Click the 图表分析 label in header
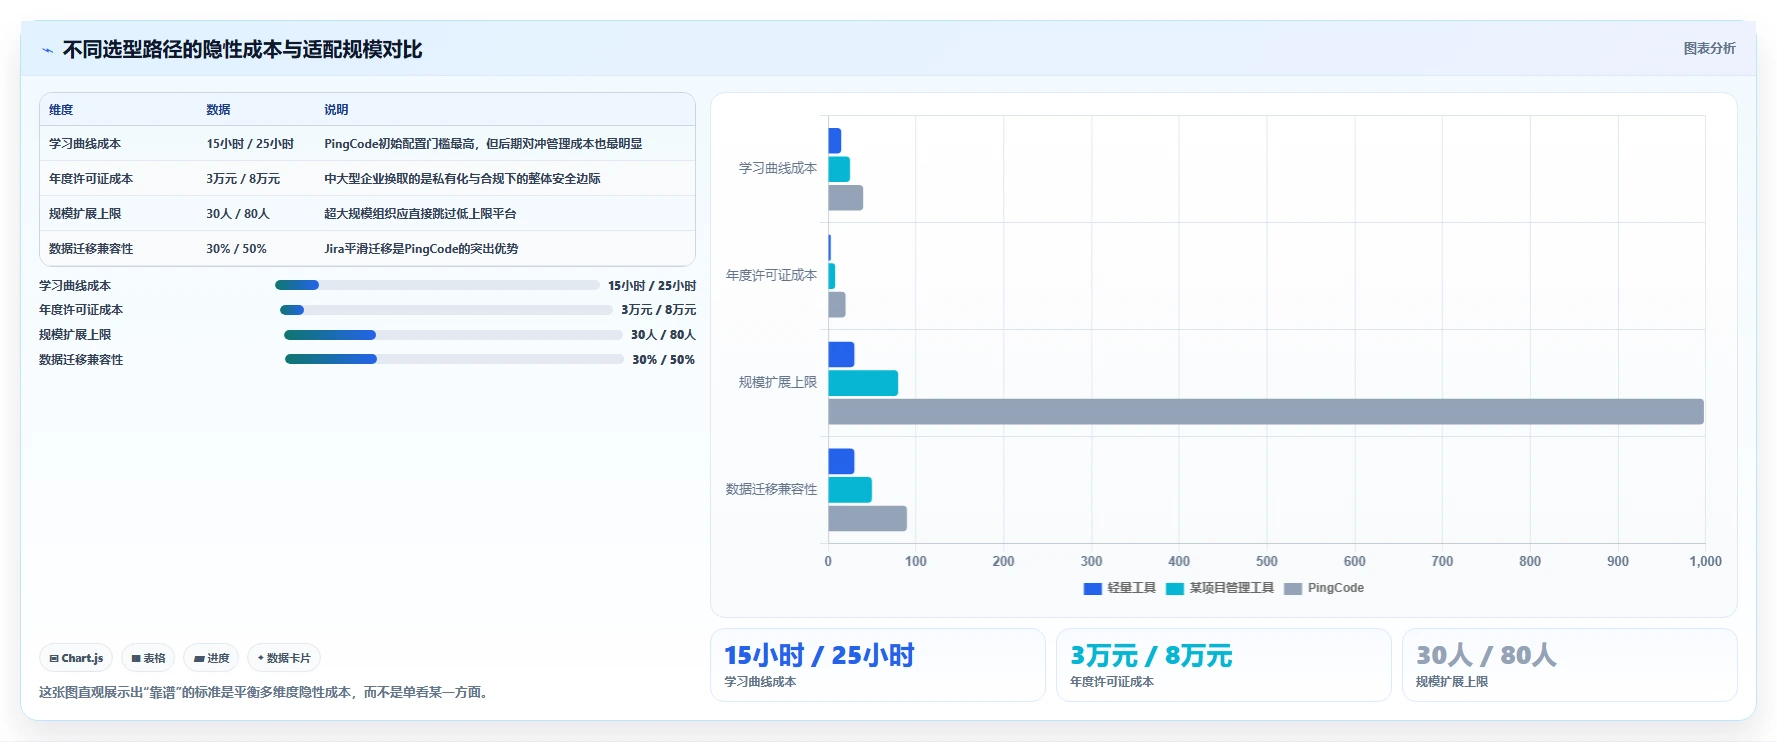 pyautogui.click(x=1709, y=48)
